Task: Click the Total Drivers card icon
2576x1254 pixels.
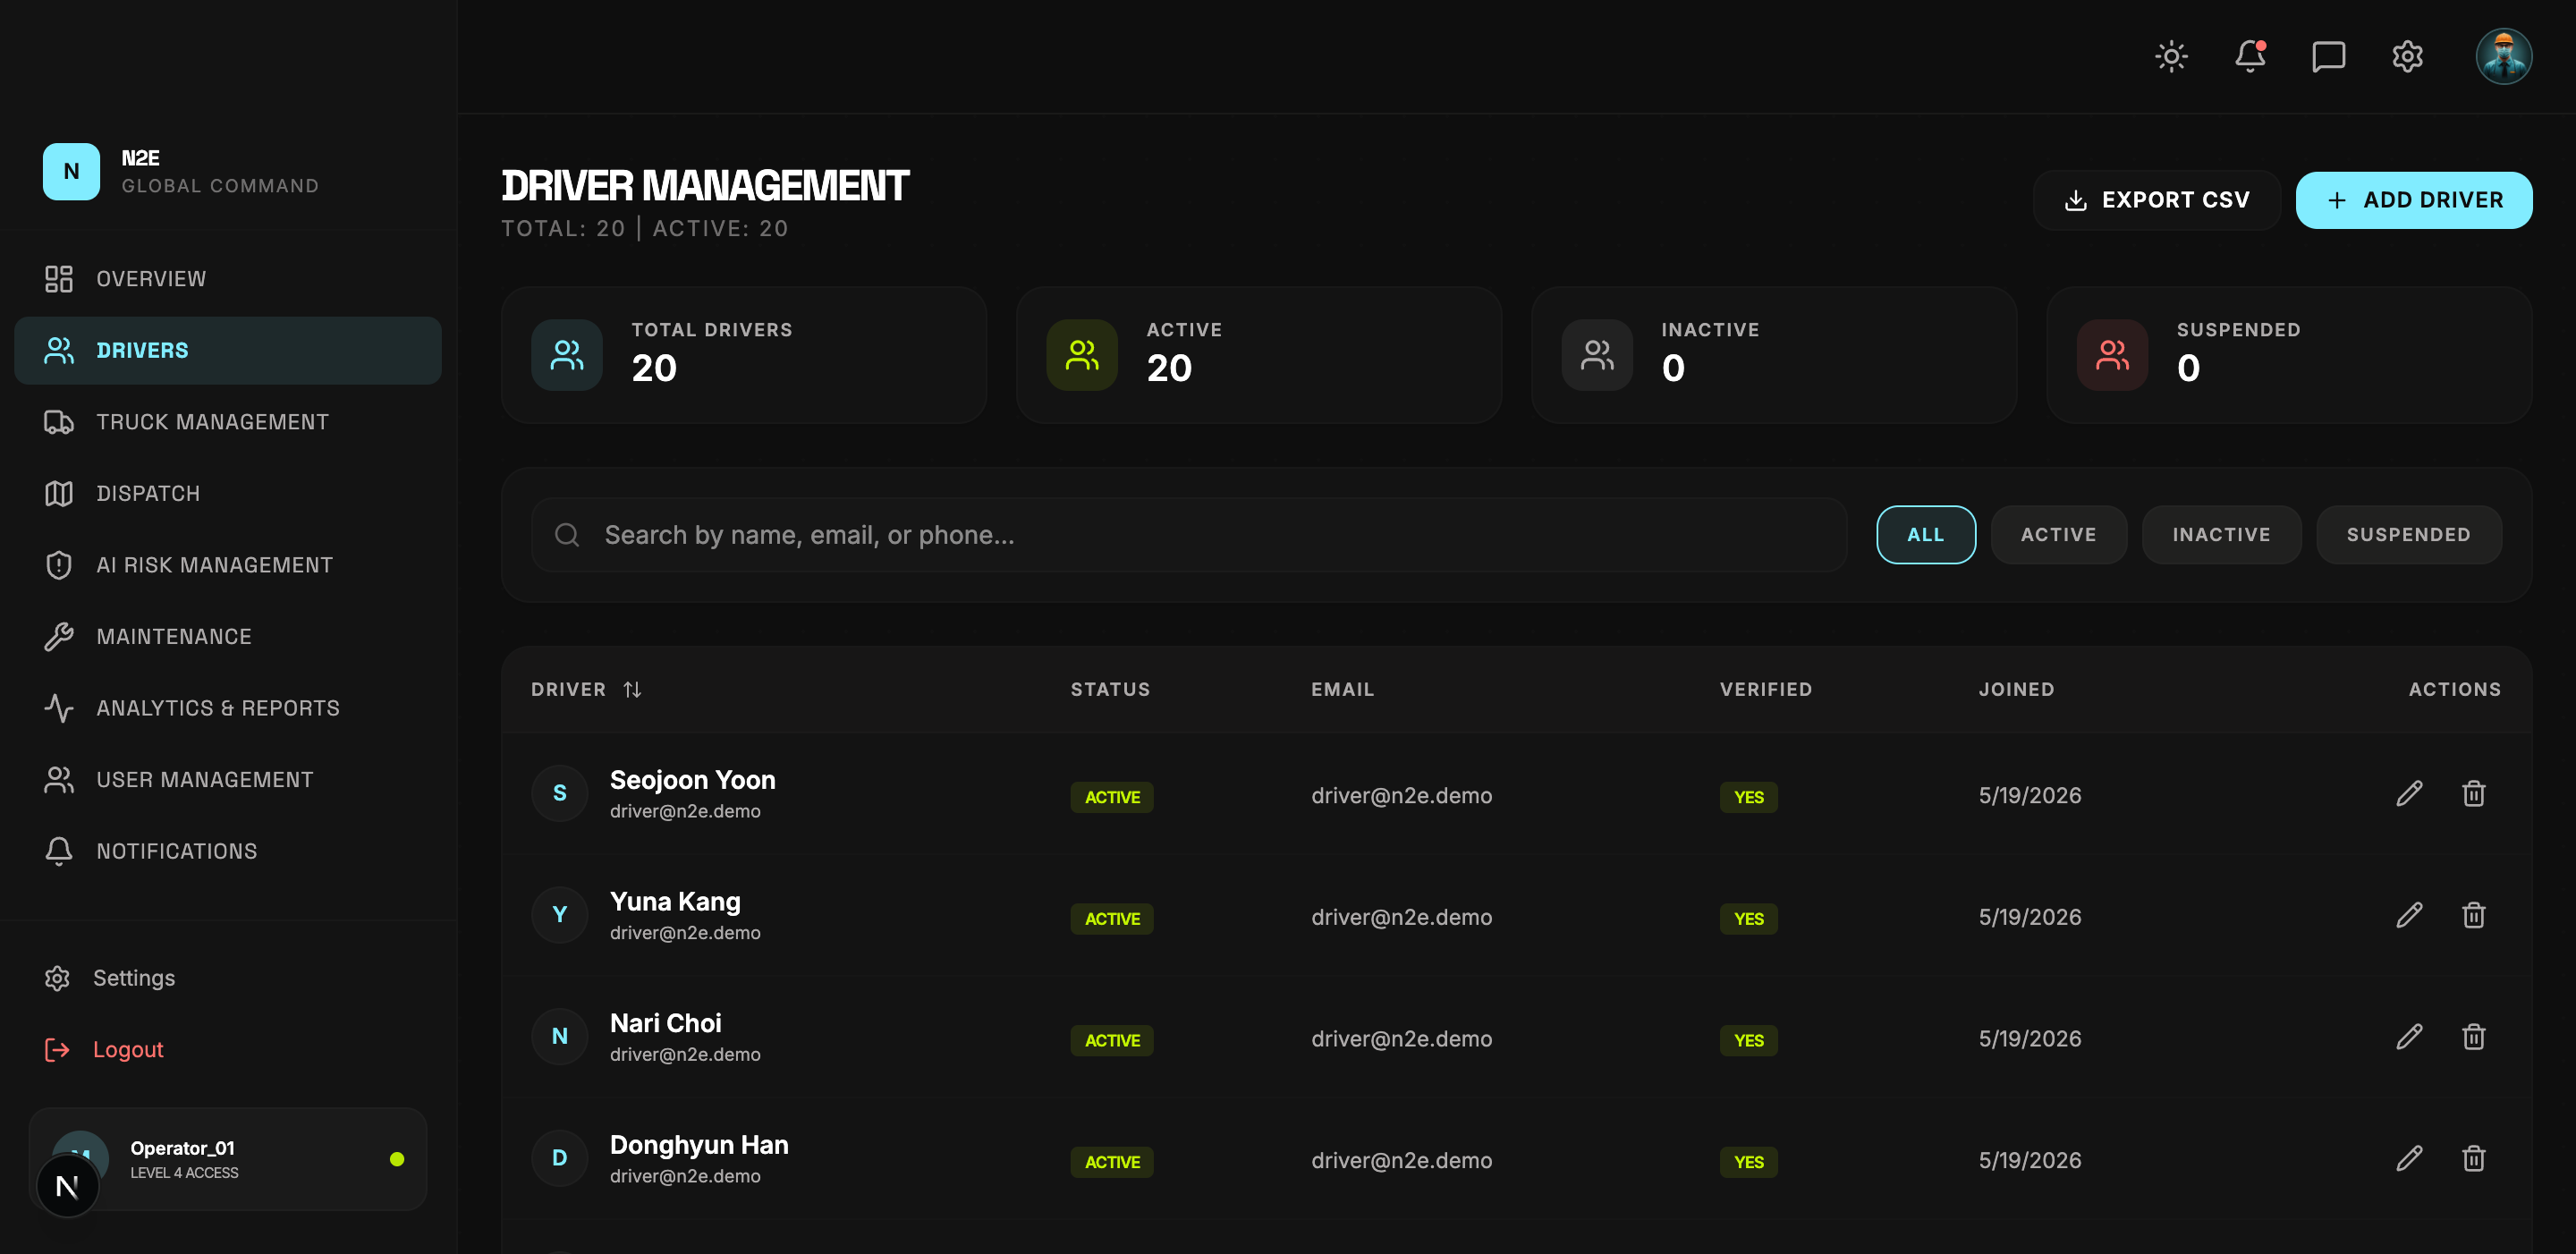Action: coord(567,355)
